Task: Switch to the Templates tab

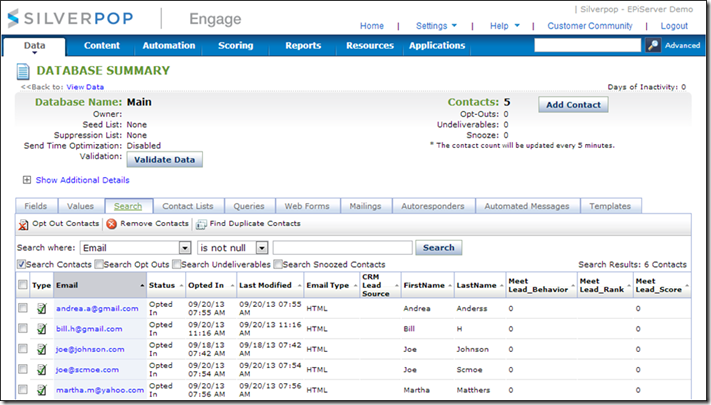Action: [610, 206]
